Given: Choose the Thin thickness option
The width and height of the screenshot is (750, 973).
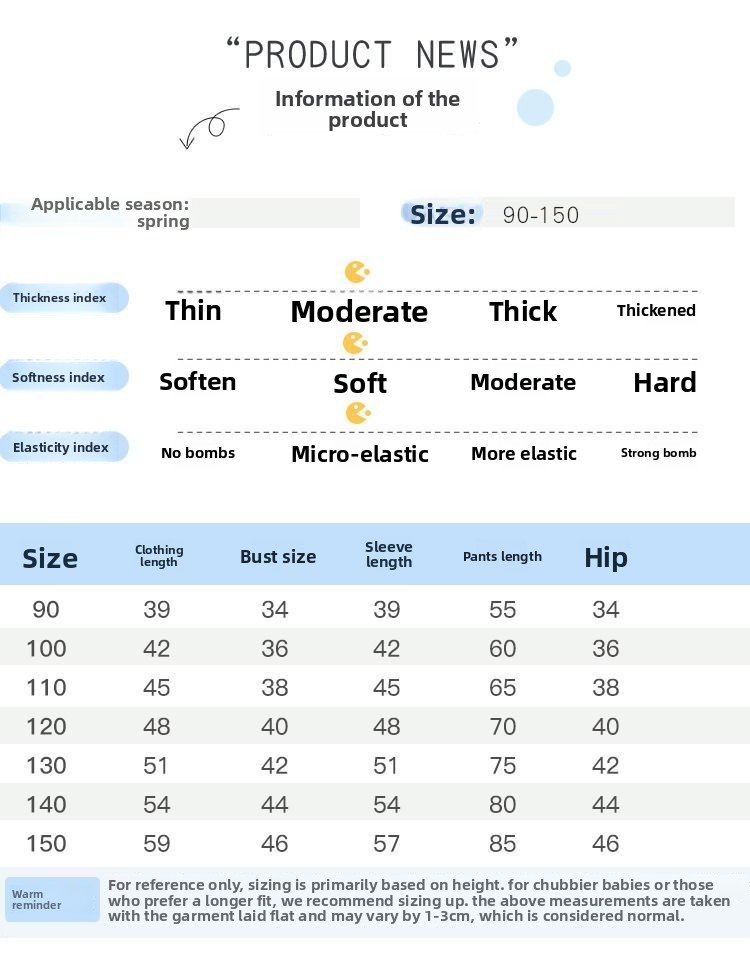Looking at the screenshot, I should click(193, 310).
